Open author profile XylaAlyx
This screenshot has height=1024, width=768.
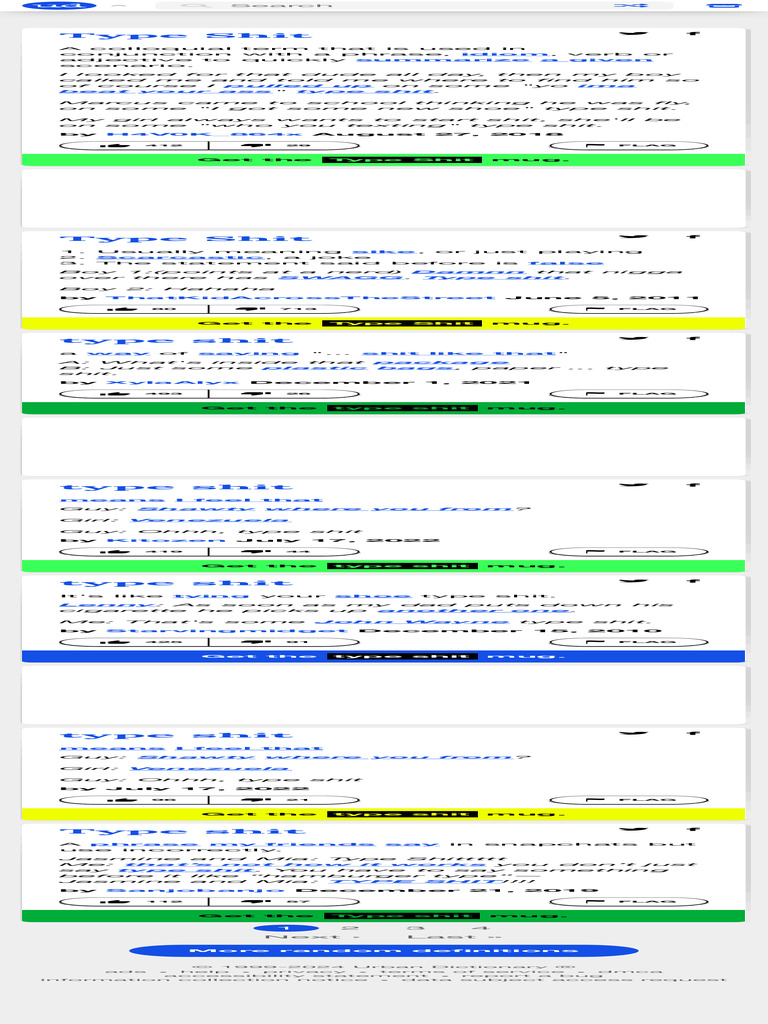(172, 383)
